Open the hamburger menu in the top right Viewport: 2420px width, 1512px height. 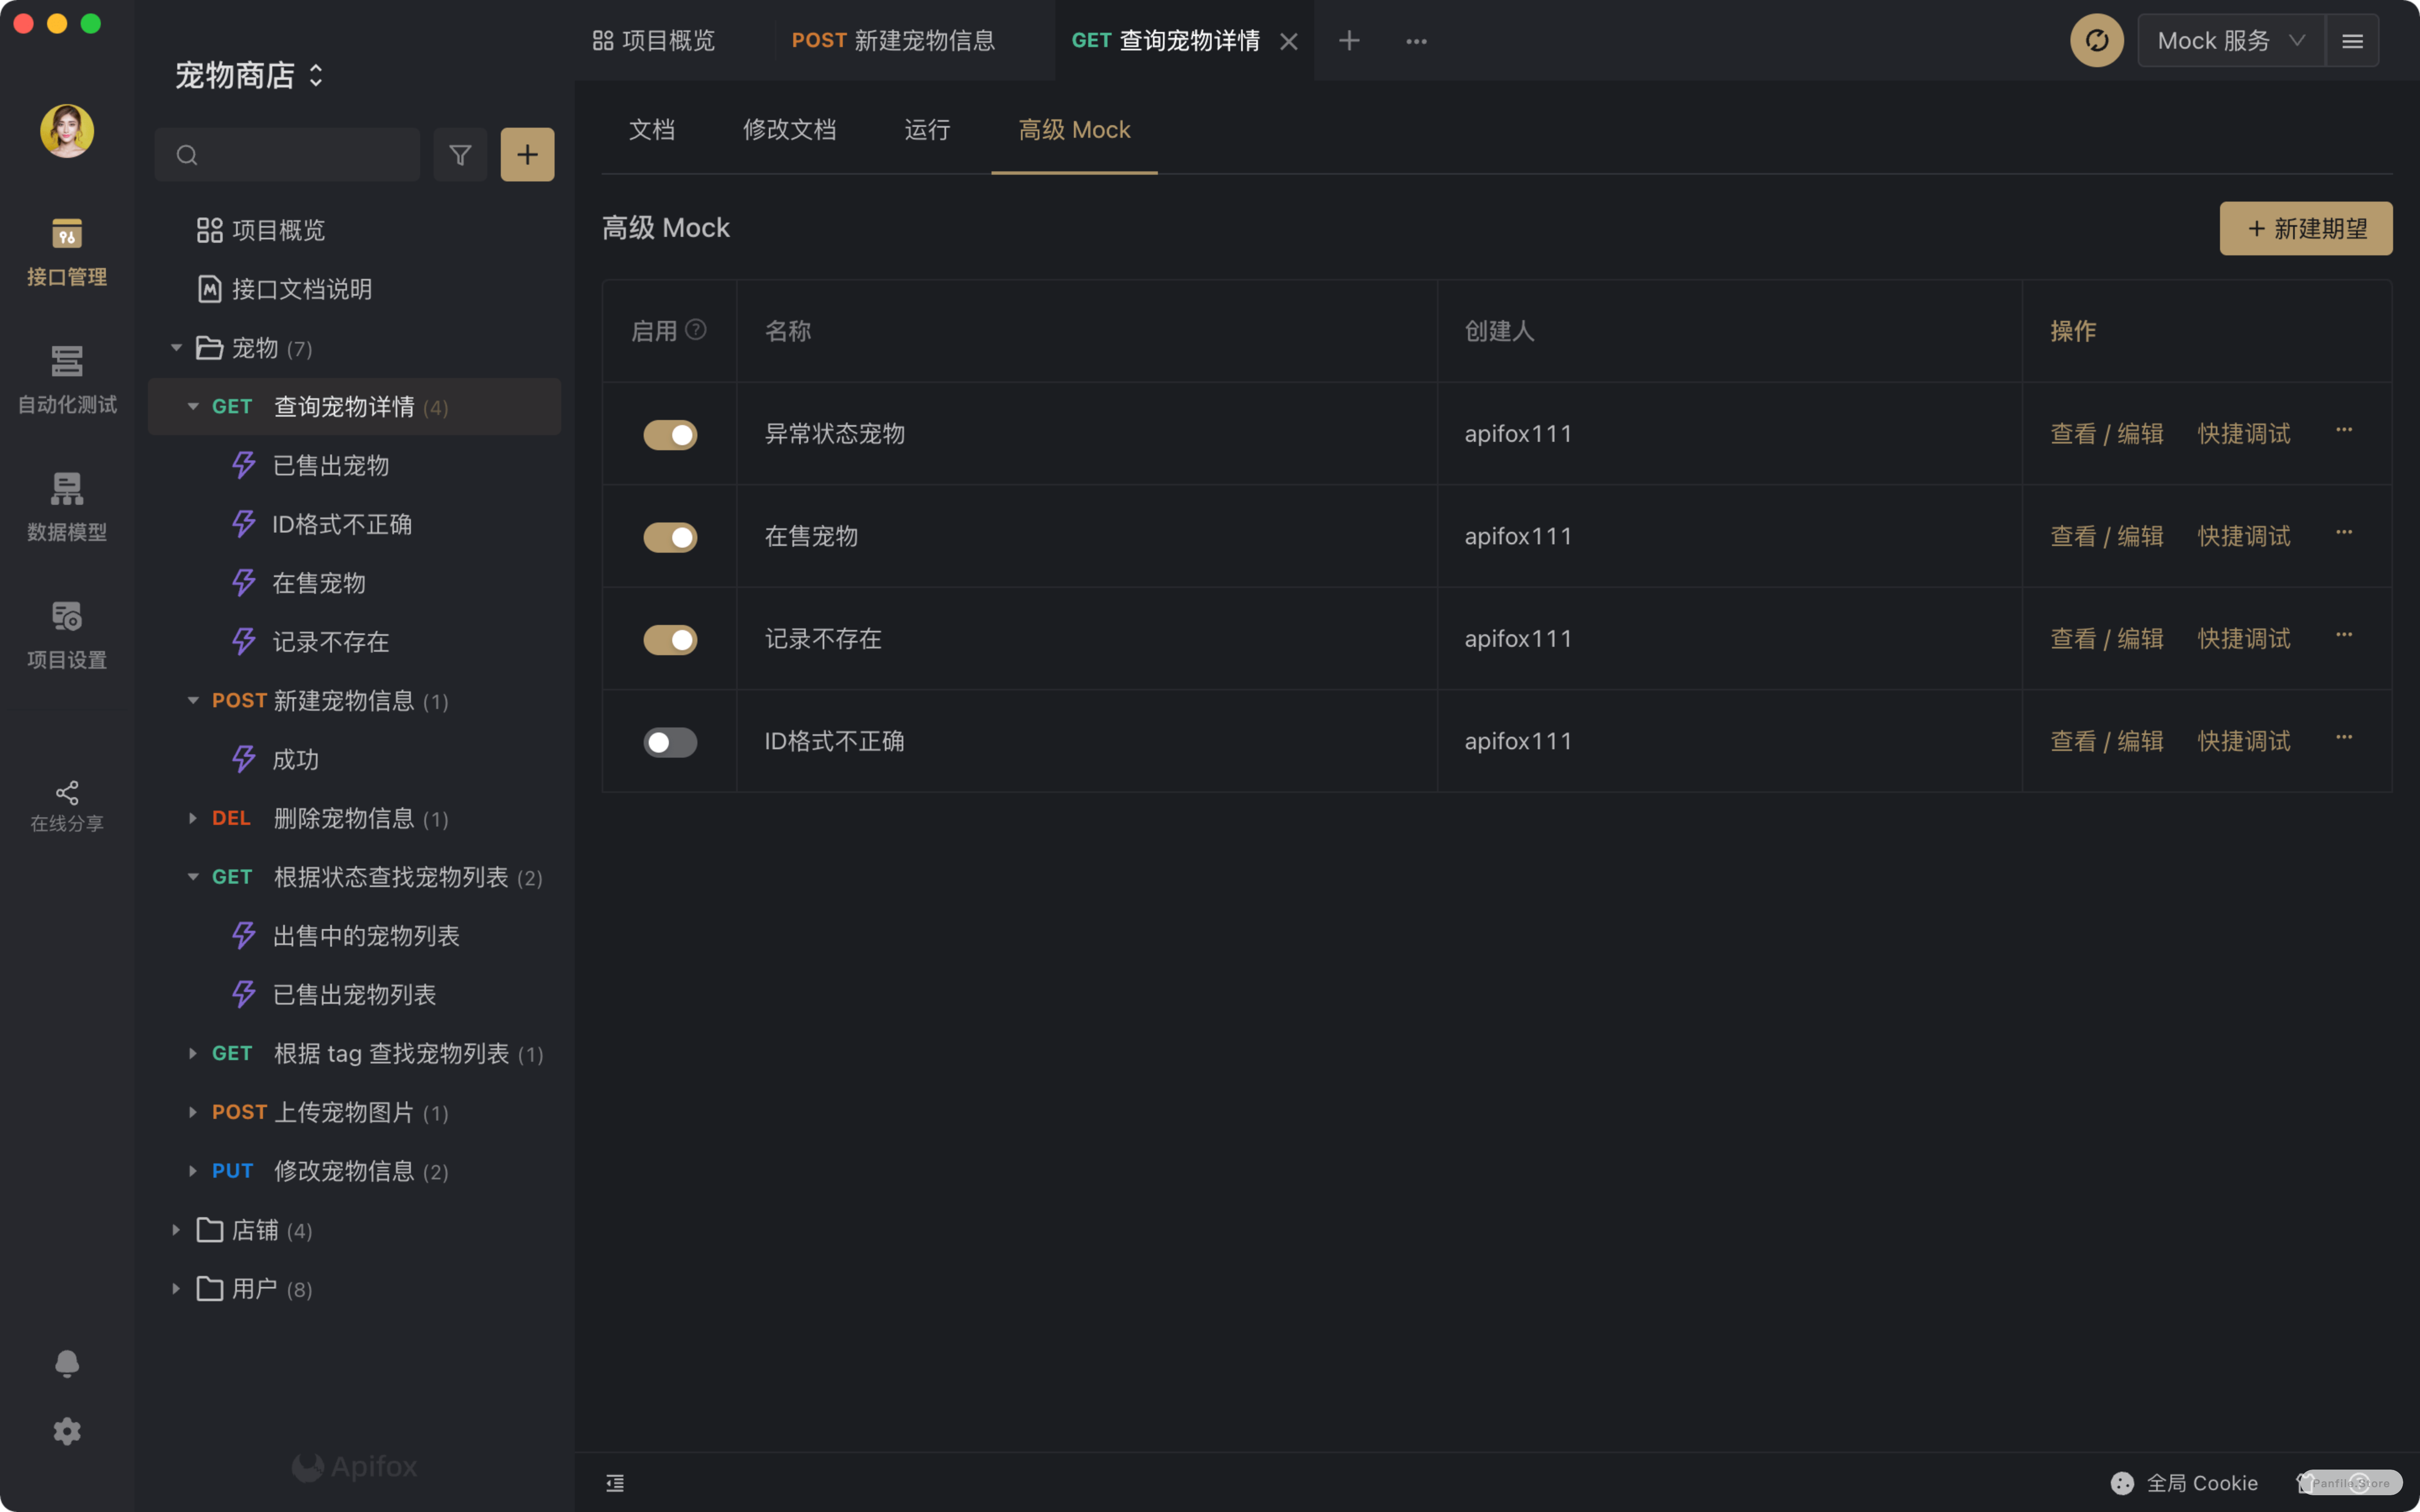tap(2352, 41)
